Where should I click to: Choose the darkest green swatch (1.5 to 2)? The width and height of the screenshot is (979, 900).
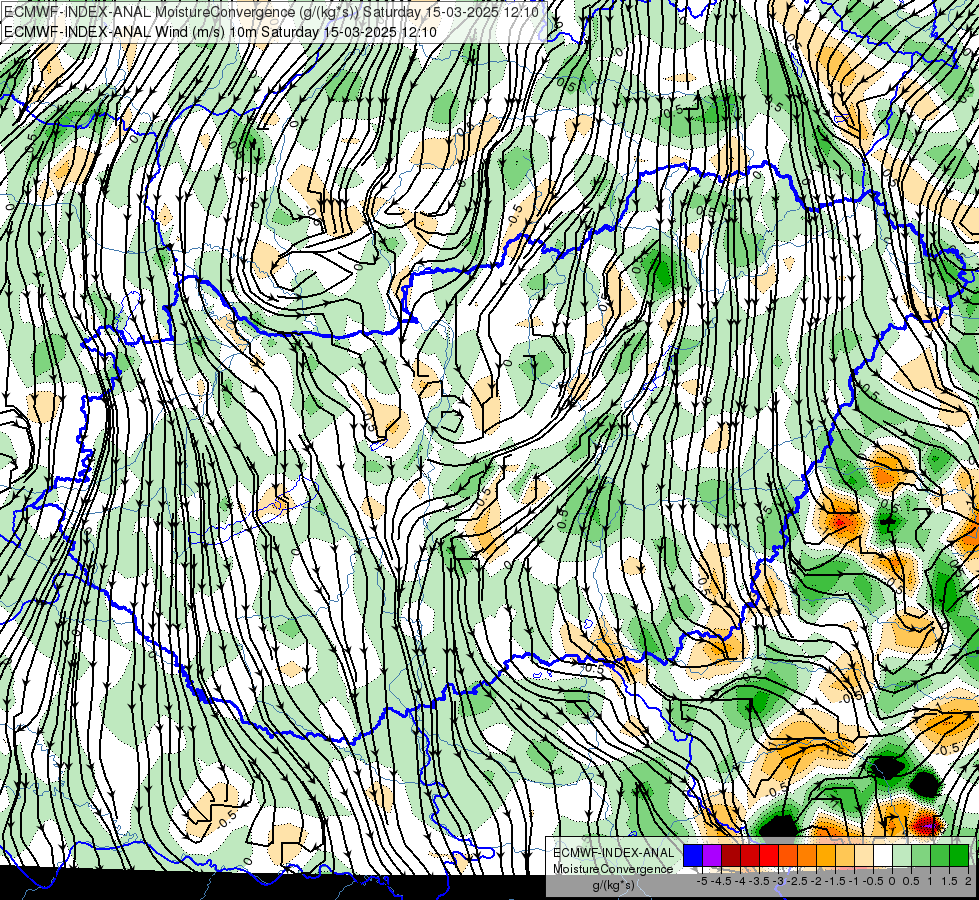(x=959, y=856)
